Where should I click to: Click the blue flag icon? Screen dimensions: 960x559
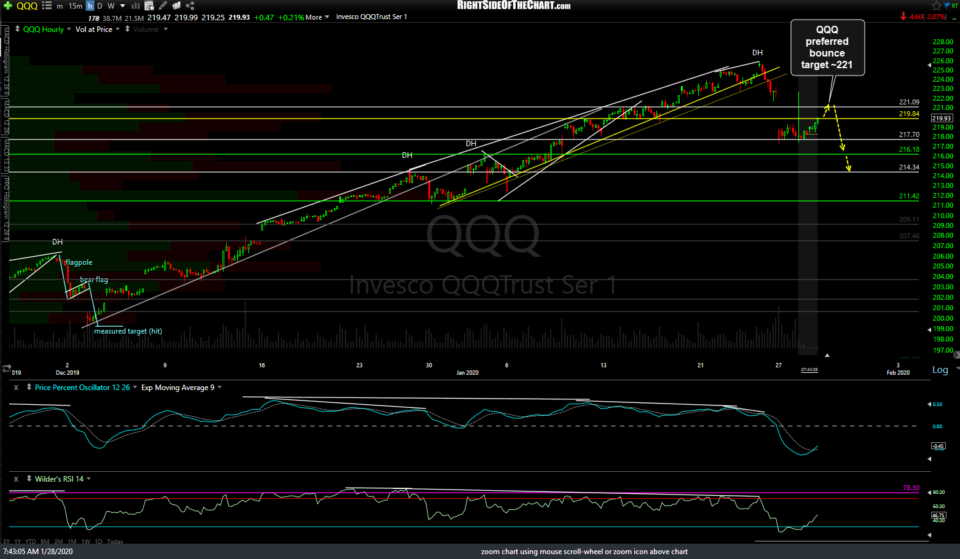pyautogui.click(x=946, y=6)
